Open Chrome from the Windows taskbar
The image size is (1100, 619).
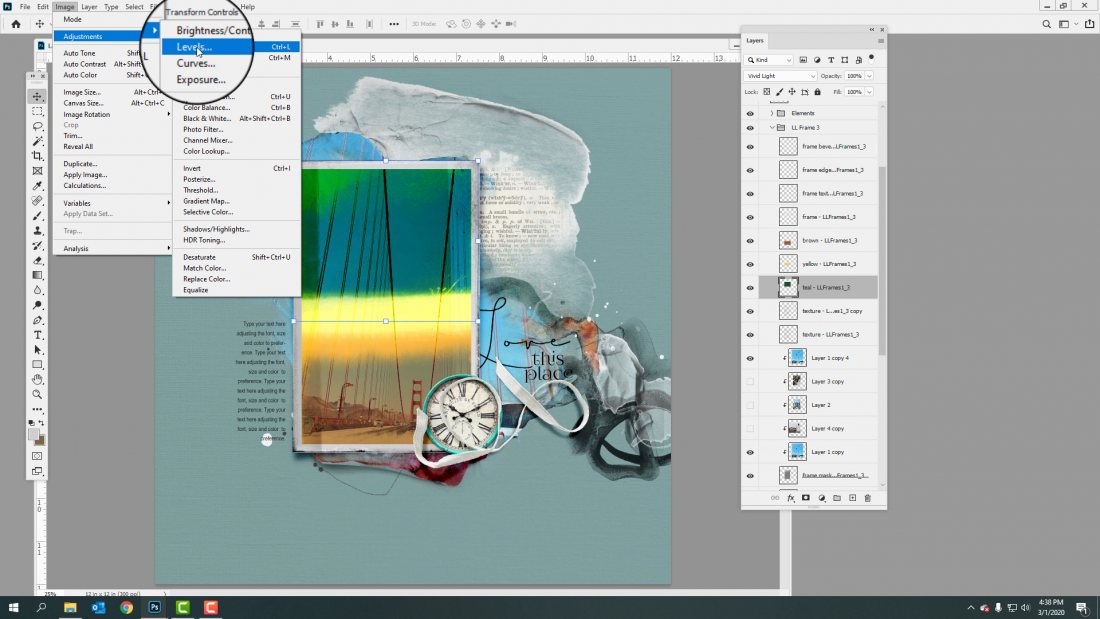pos(126,608)
